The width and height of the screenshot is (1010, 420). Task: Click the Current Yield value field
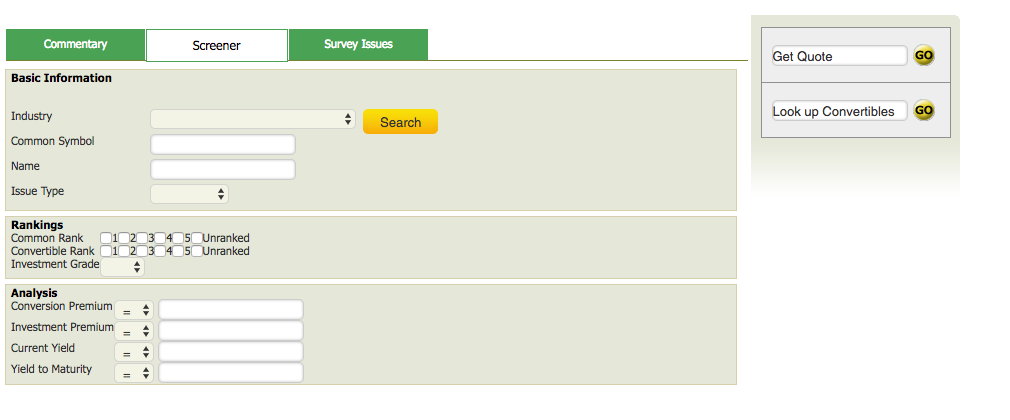[231, 352]
